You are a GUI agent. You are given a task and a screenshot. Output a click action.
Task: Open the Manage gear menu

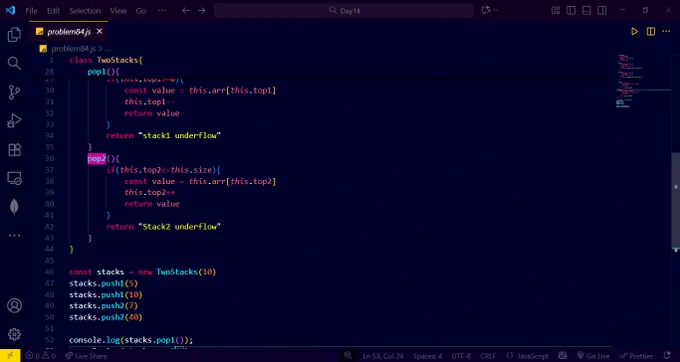click(x=14, y=334)
